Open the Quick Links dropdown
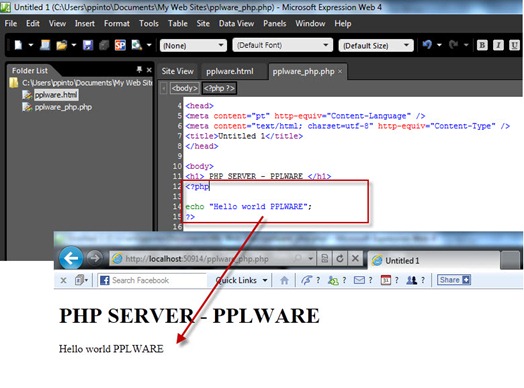 pos(241,280)
